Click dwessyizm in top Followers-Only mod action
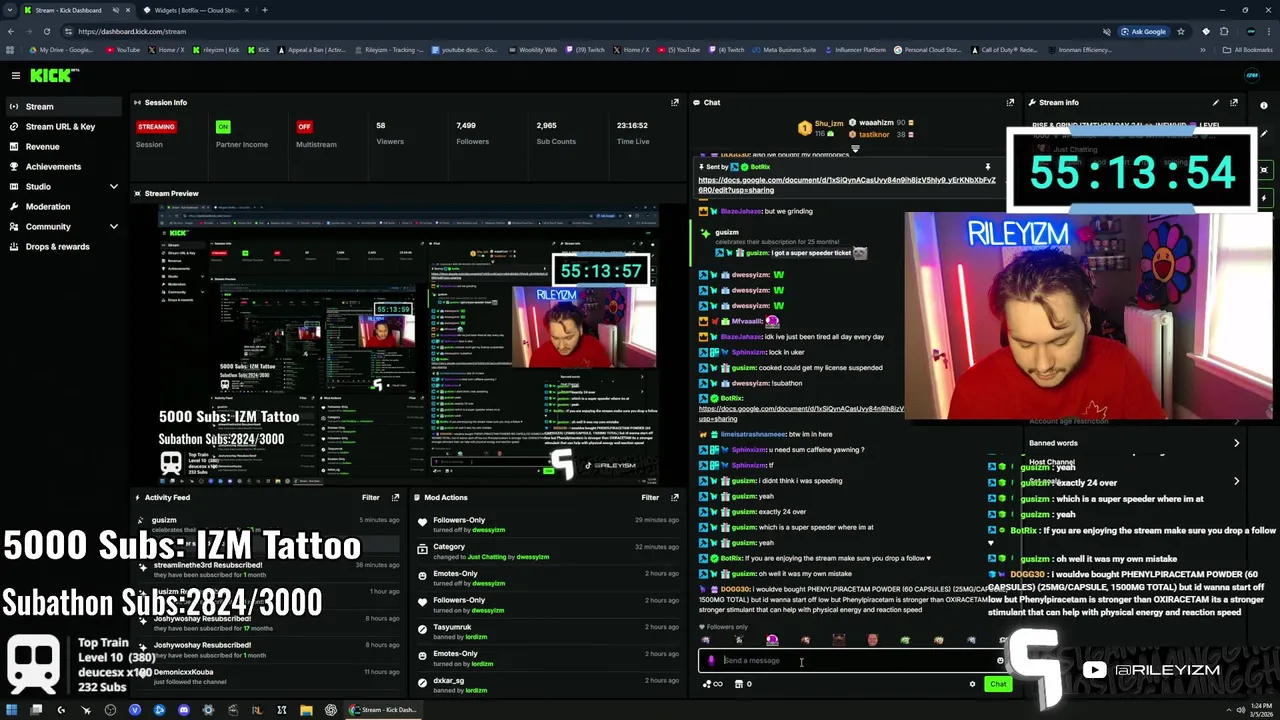The height and width of the screenshot is (720, 1280). click(488, 530)
